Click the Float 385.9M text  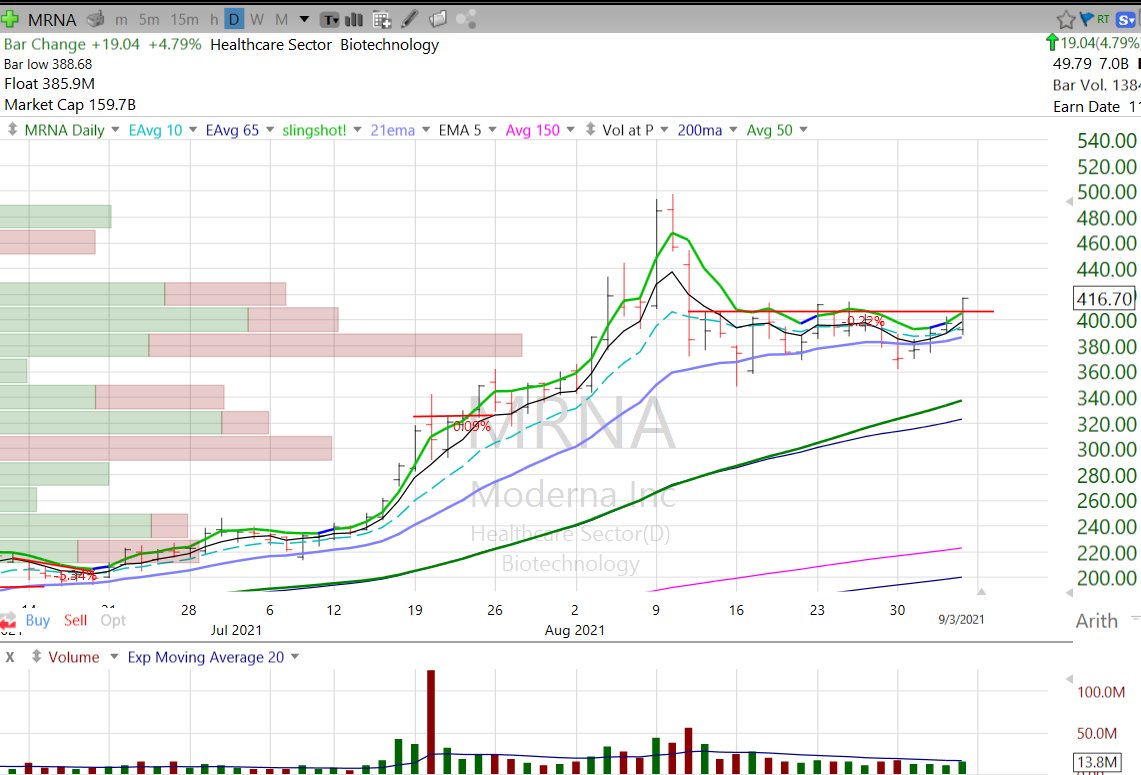click(x=49, y=84)
